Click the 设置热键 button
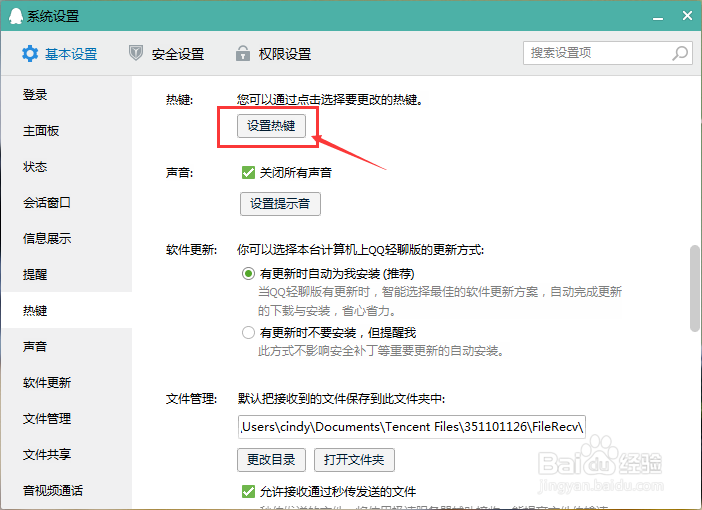702x510 pixels. tap(271, 126)
